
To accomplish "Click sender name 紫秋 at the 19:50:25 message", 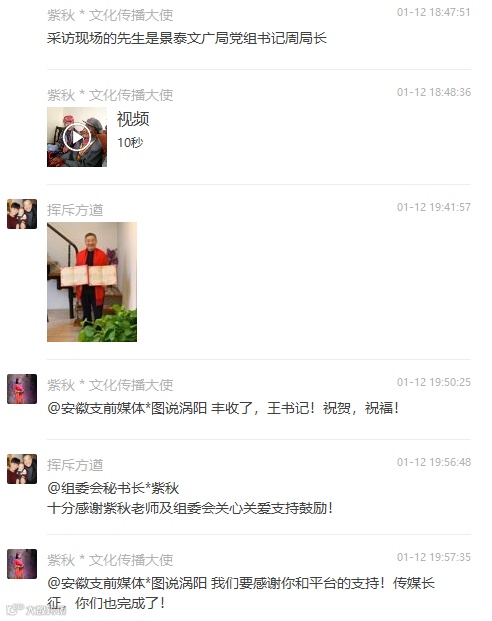I will point(110,385).
